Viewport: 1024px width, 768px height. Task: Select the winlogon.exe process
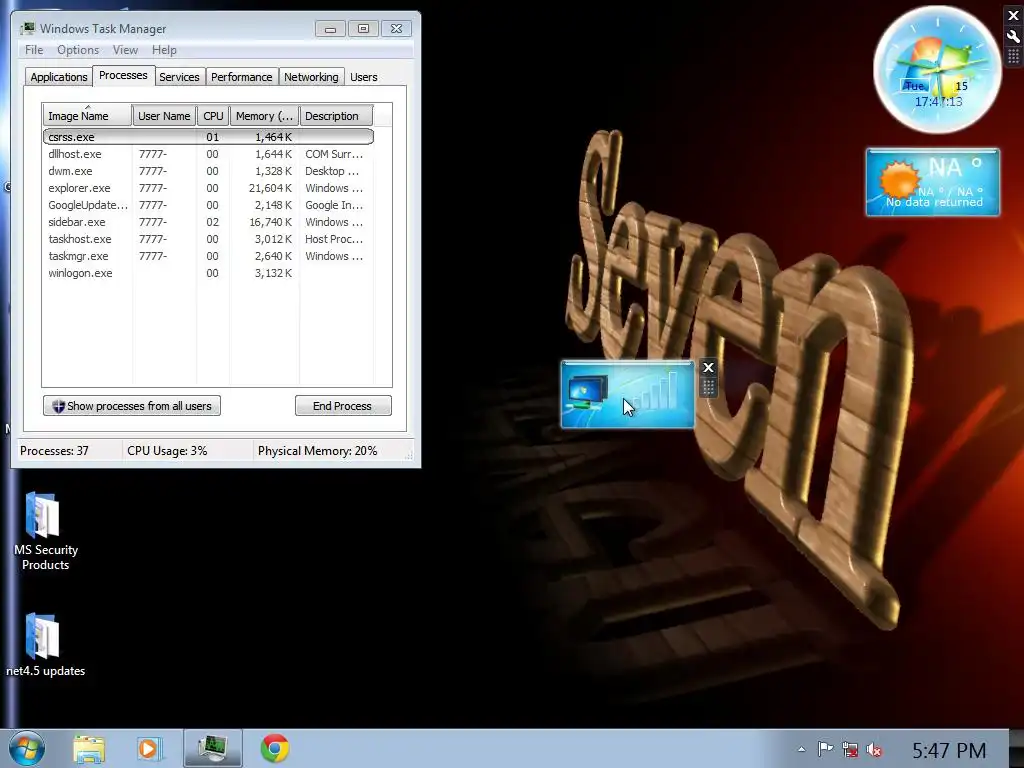tap(208, 273)
